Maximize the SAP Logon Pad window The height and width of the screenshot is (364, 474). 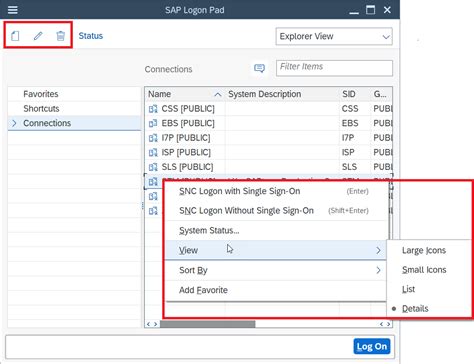370,10
